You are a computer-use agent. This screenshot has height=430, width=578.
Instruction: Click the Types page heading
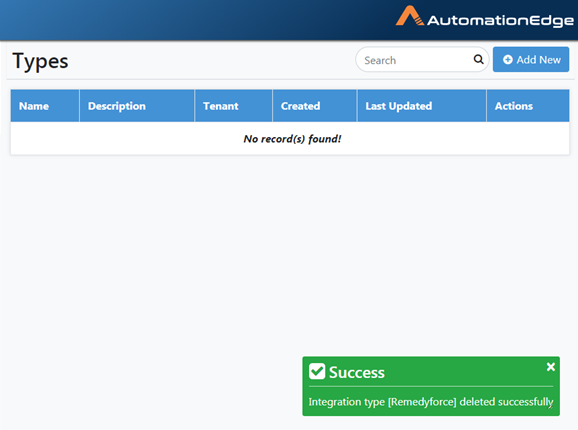click(40, 61)
